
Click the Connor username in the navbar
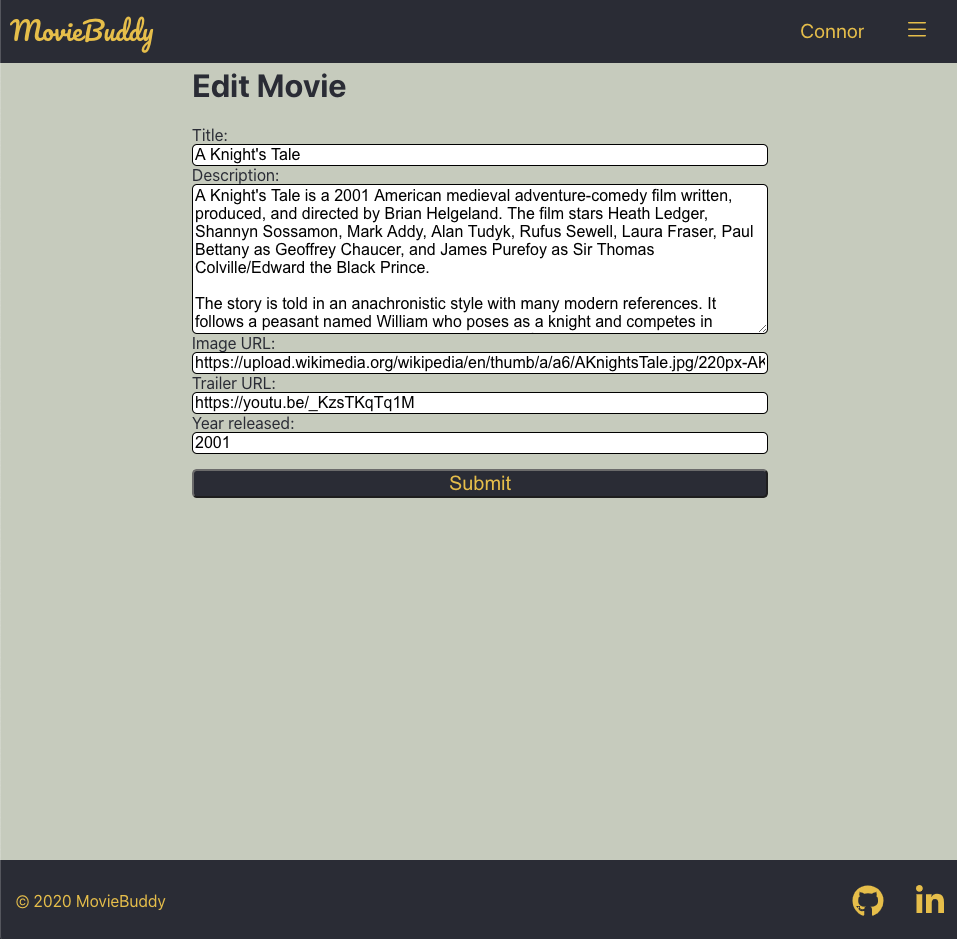tap(832, 31)
